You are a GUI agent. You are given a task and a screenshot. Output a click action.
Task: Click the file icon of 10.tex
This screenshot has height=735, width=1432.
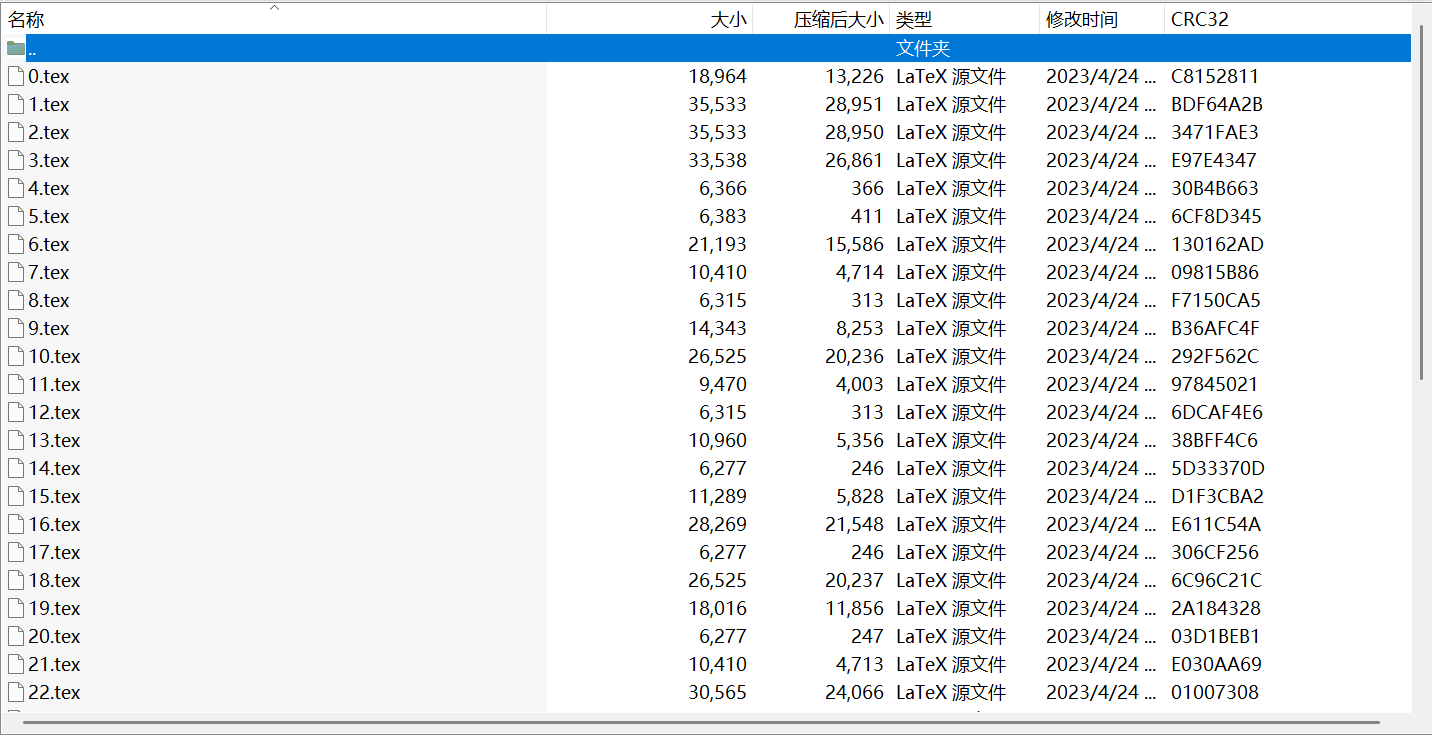pyautogui.click(x=16, y=356)
